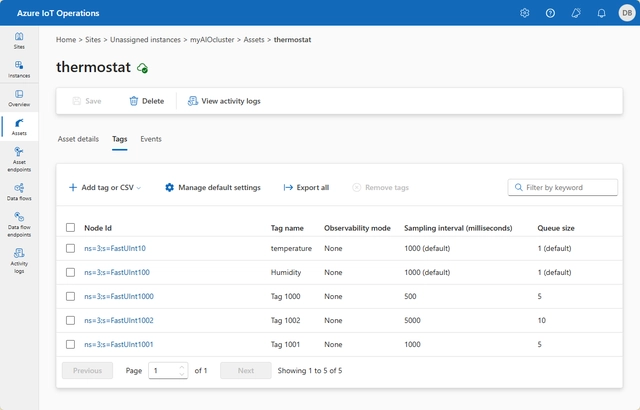Switch to the Events tab

coord(151,139)
